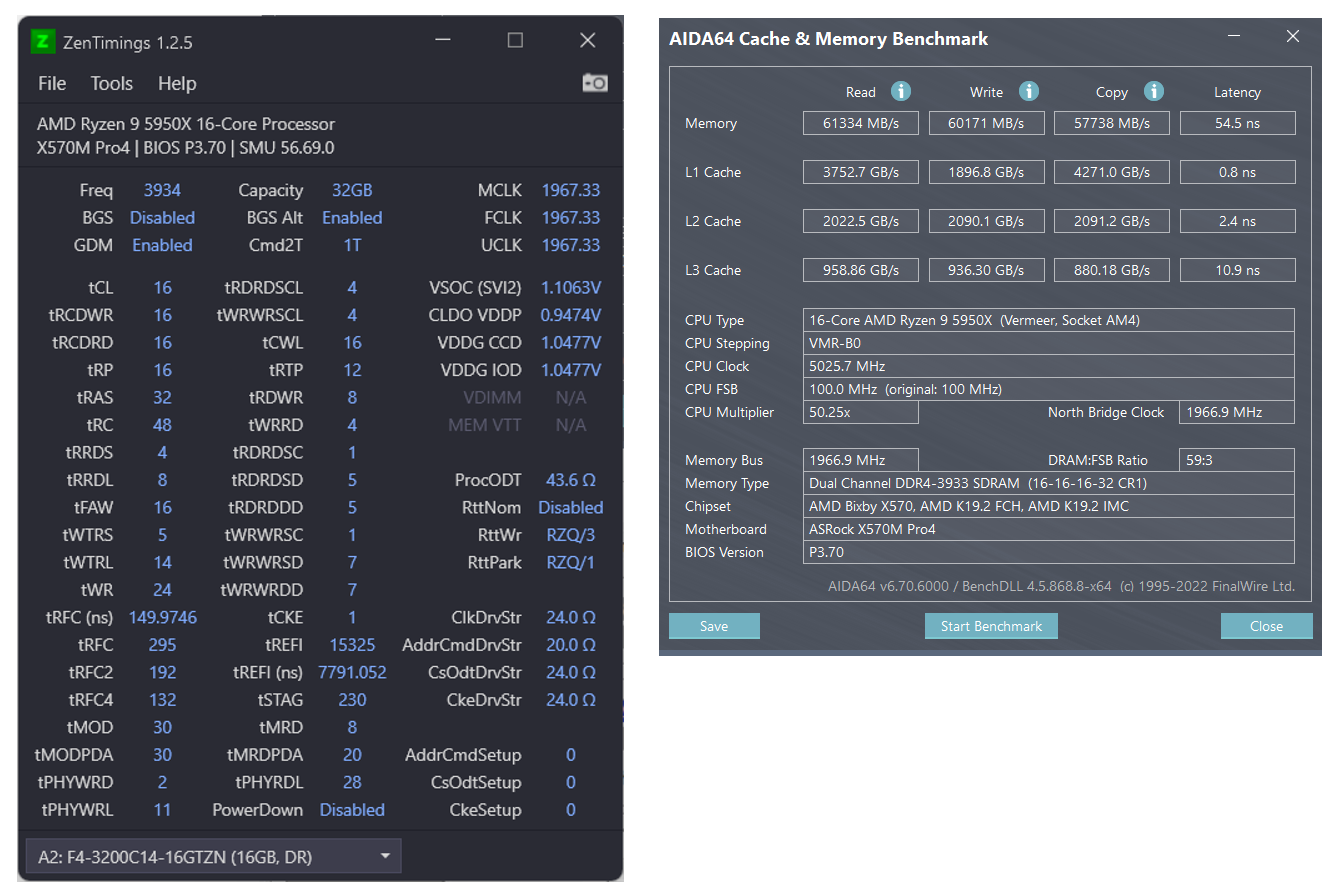Click the Close button in AIDA64
Image resolution: width=1334 pixels, height=886 pixels.
[x=1266, y=626]
